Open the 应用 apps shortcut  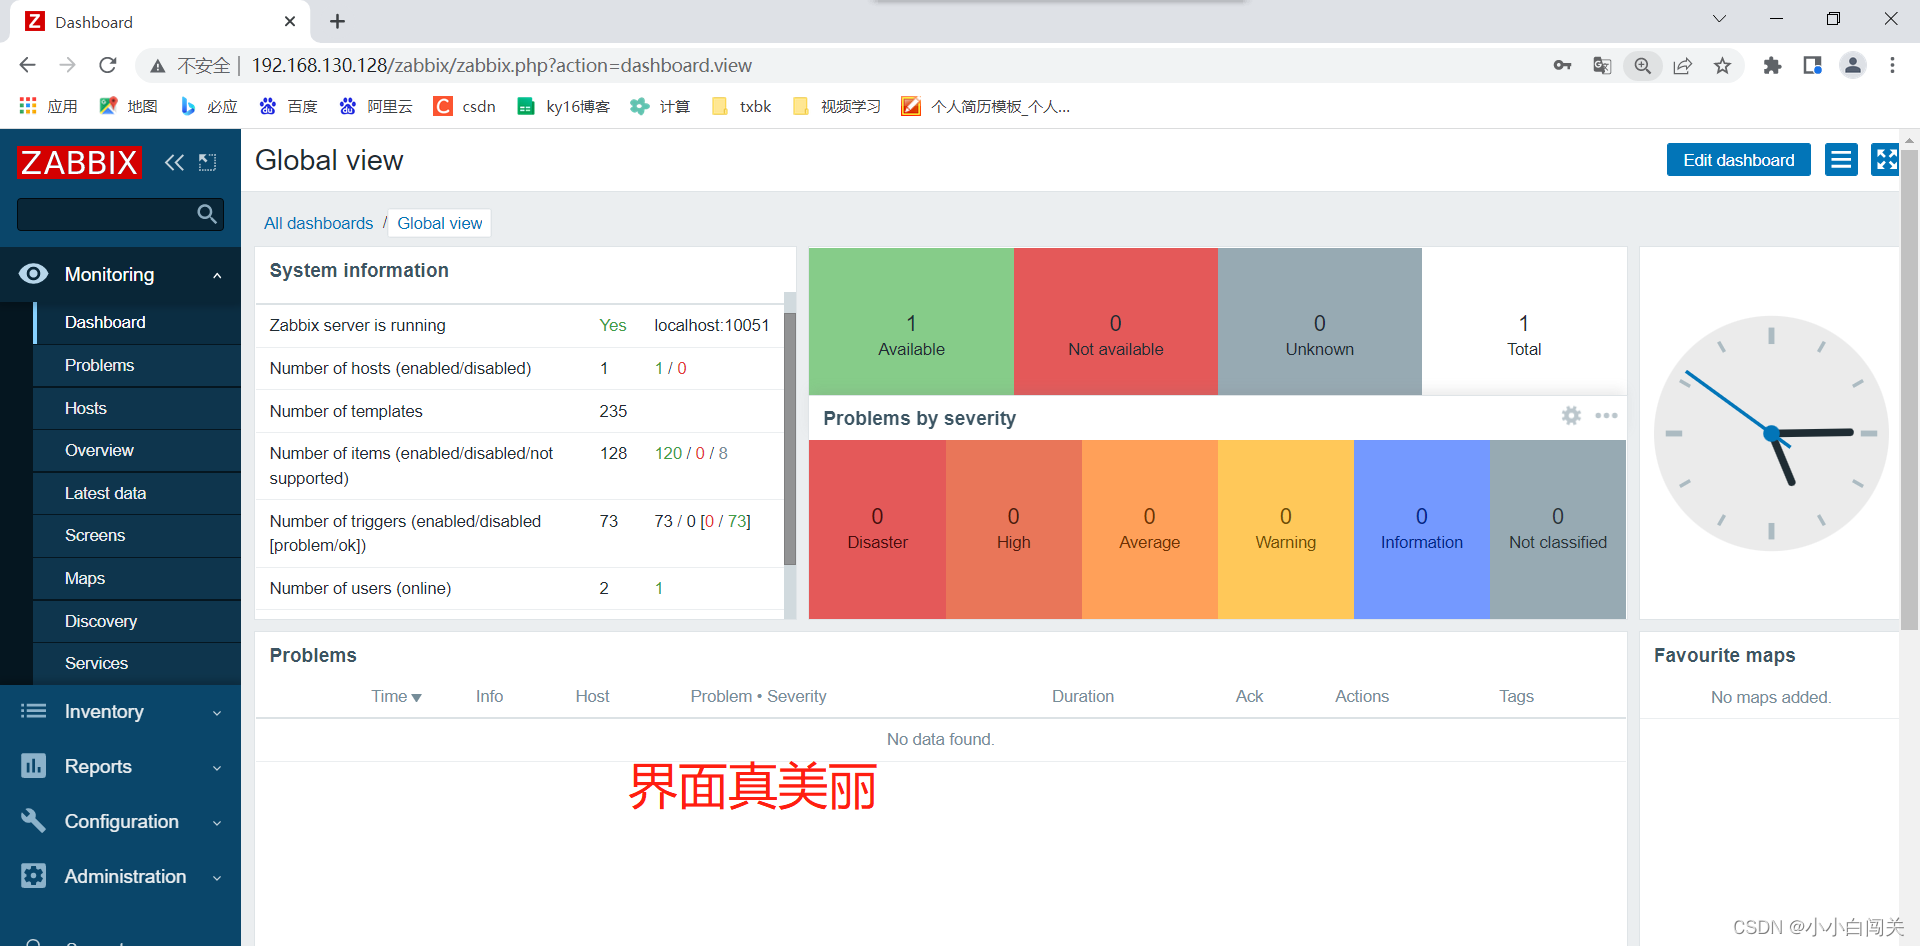coord(48,106)
